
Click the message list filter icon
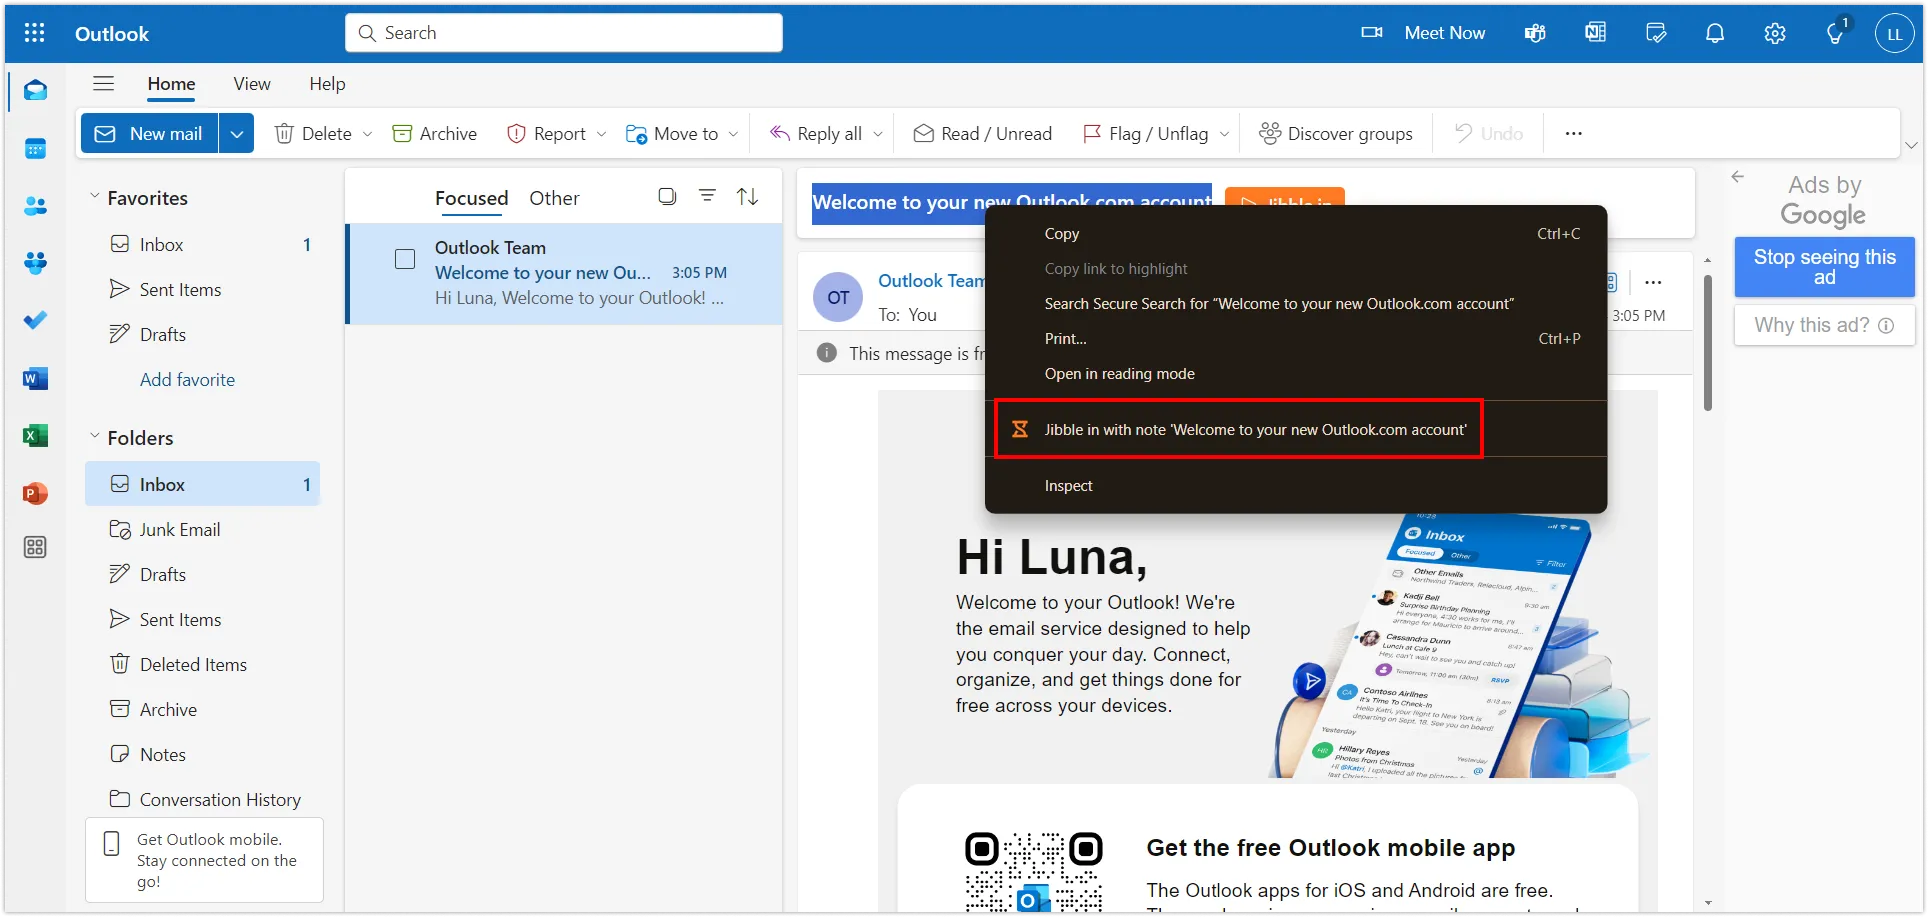707,196
